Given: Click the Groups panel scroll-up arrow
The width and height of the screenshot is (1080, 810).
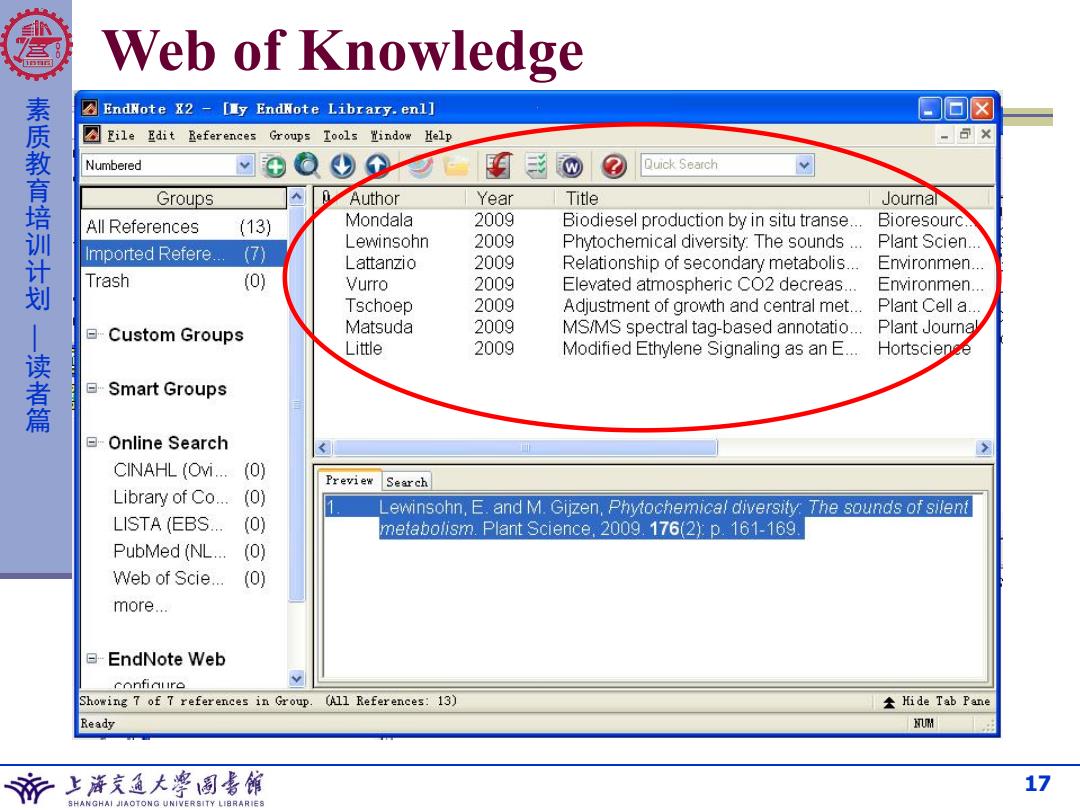Looking at the screenshot, I should pyautogui.click(x=296, y=197).
